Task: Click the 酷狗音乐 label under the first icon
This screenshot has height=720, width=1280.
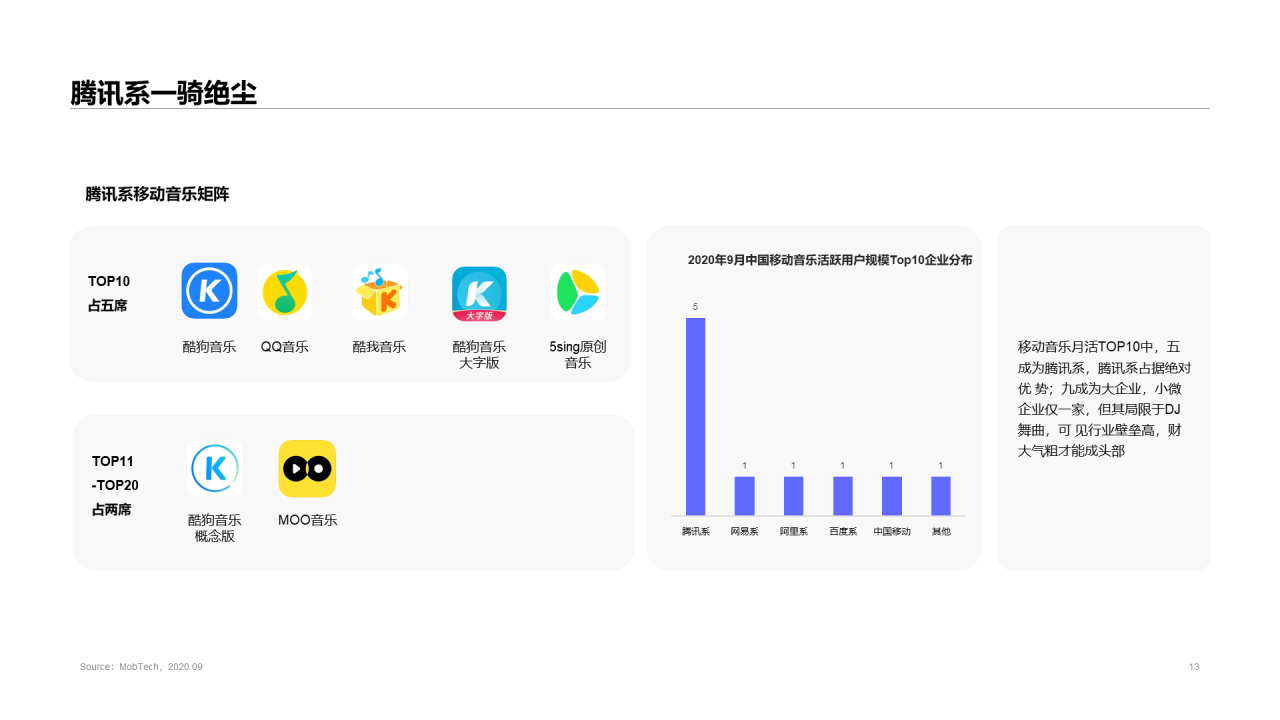Action: (209, 347)
